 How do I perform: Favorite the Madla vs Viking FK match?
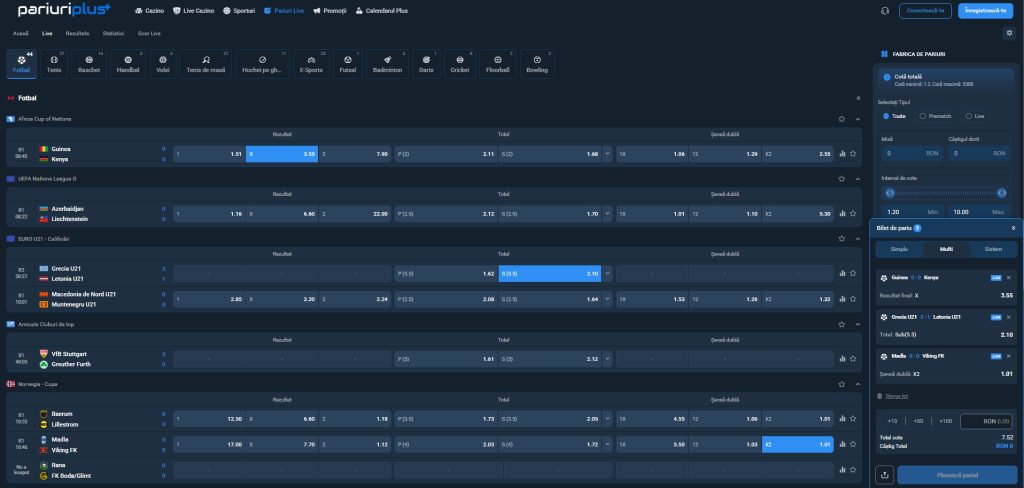tap(853, 444)
